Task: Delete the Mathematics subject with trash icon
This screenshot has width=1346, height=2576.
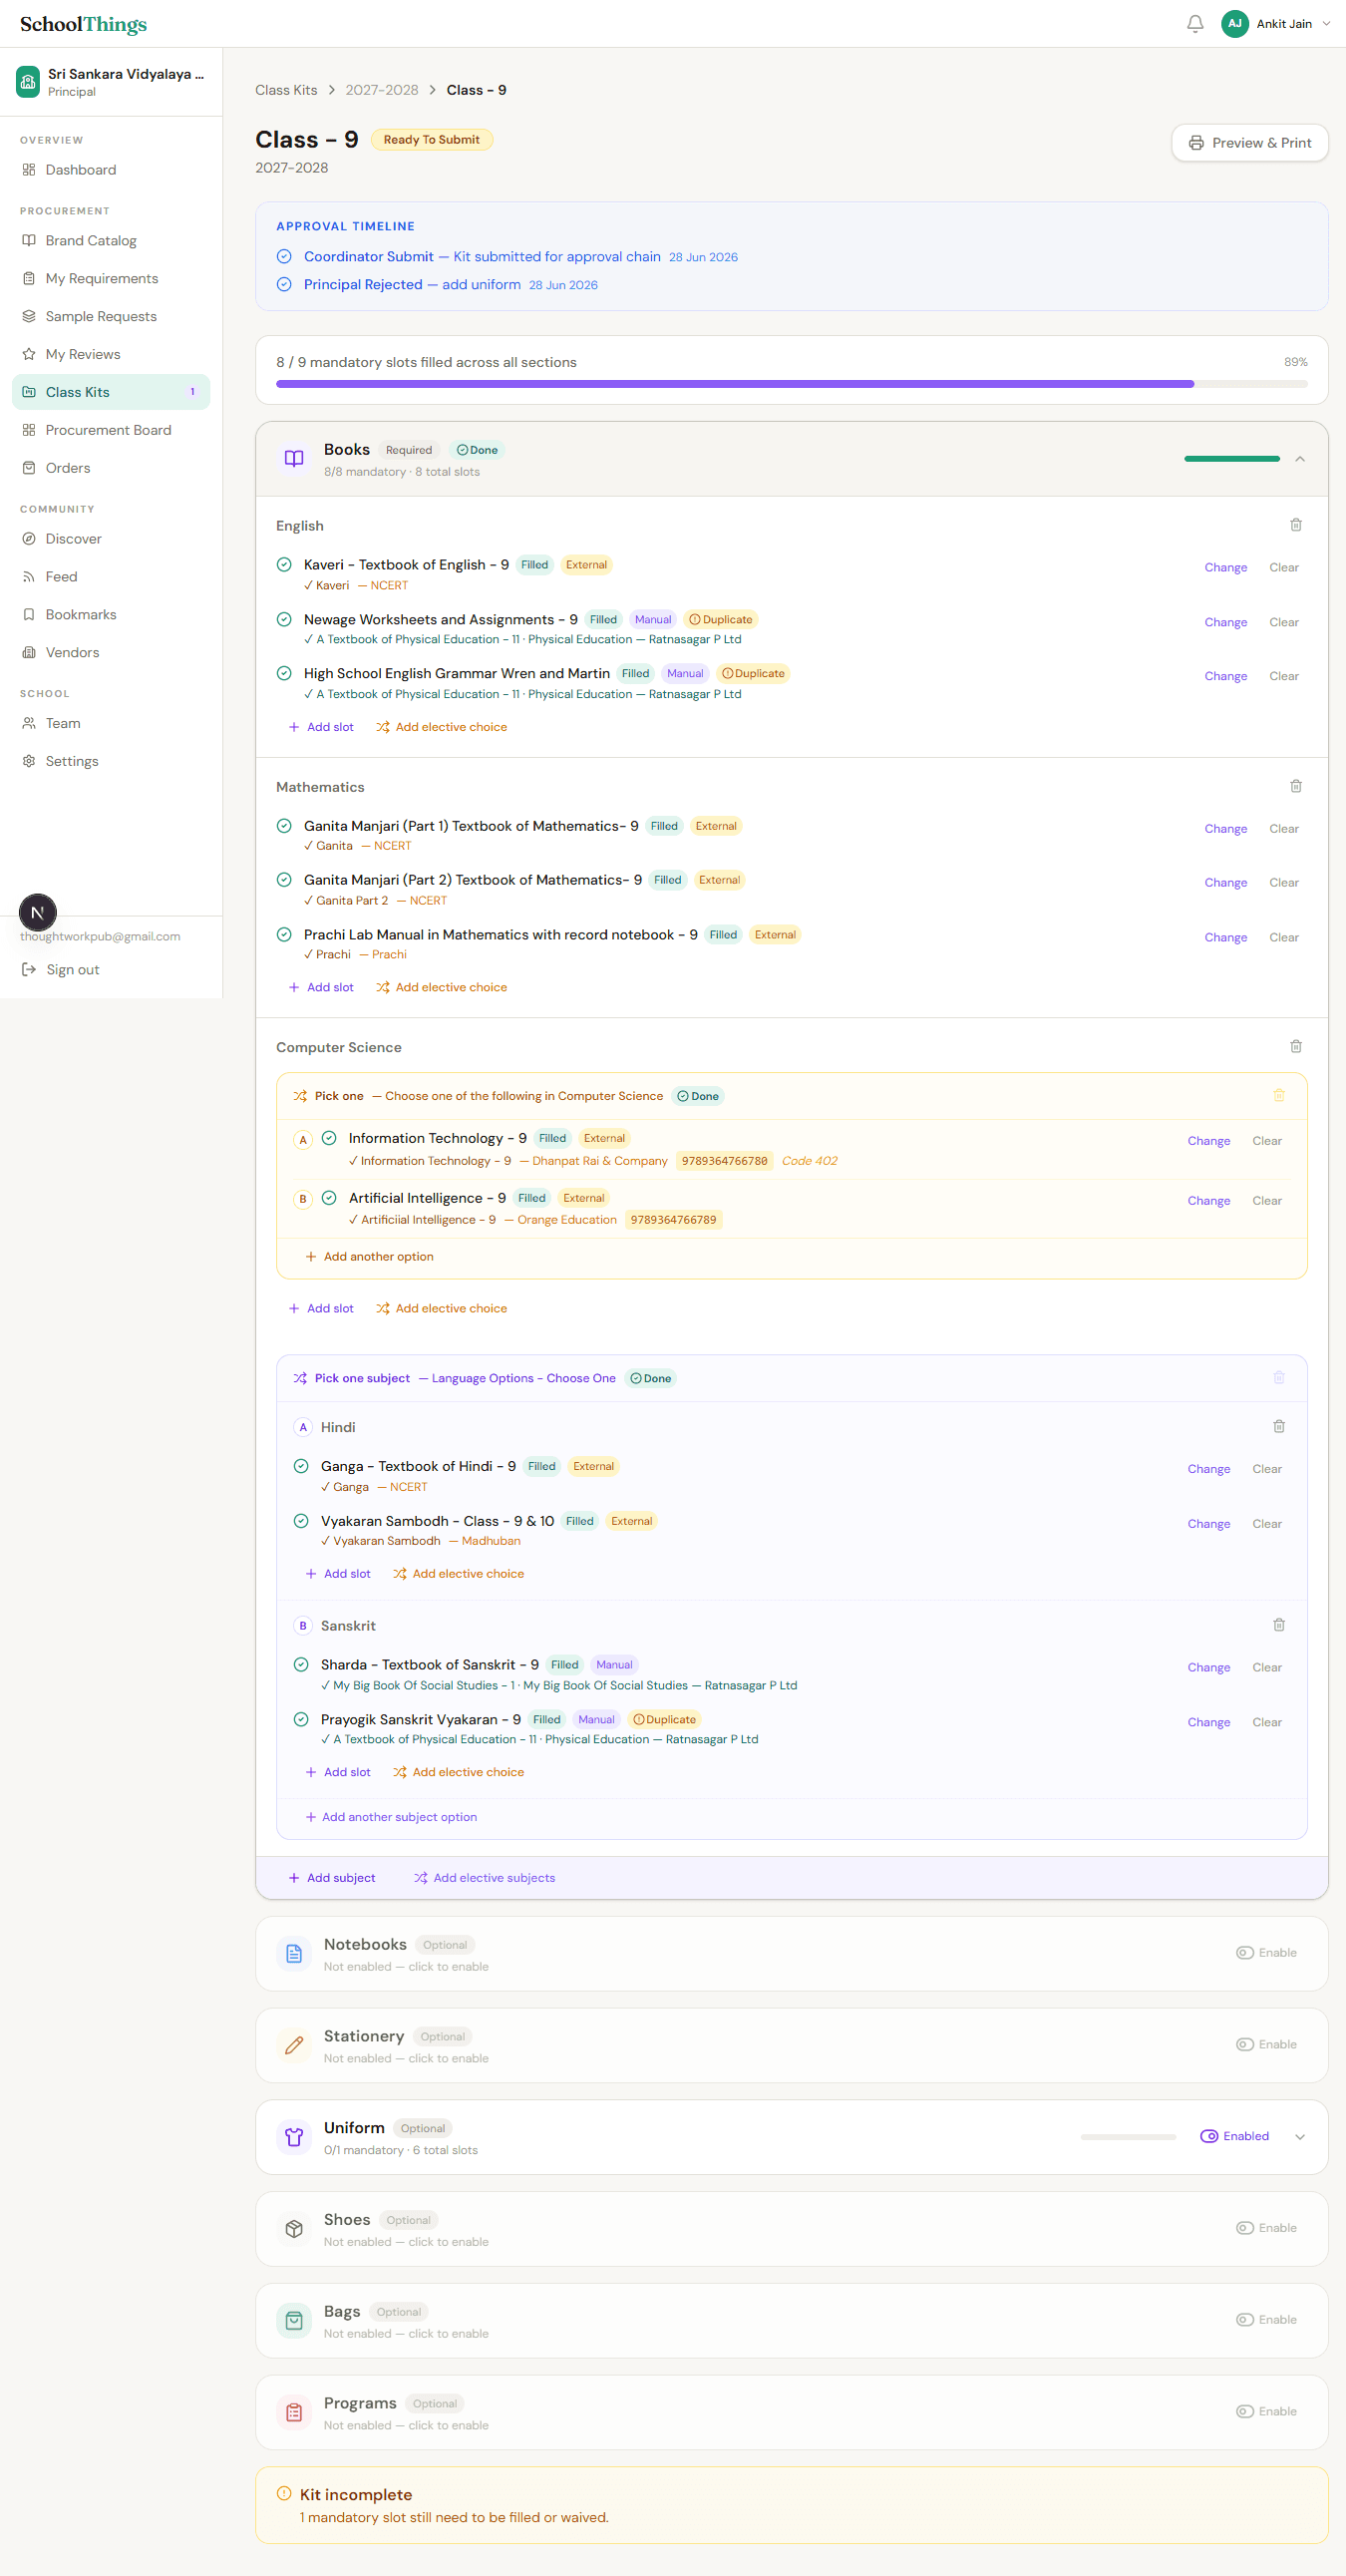Action: coord(1296,786)
